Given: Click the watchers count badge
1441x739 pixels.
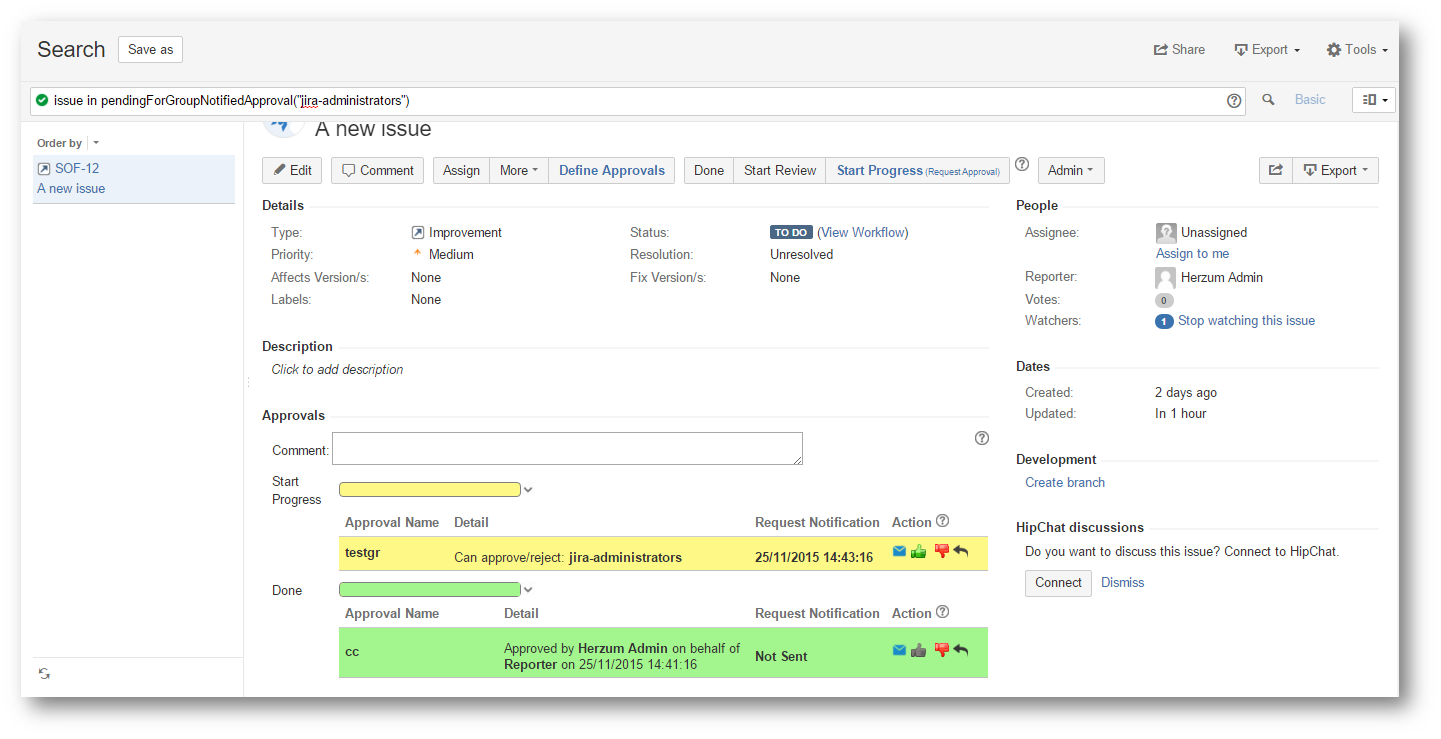Looking at the screenshot, I should [1164, 321].
